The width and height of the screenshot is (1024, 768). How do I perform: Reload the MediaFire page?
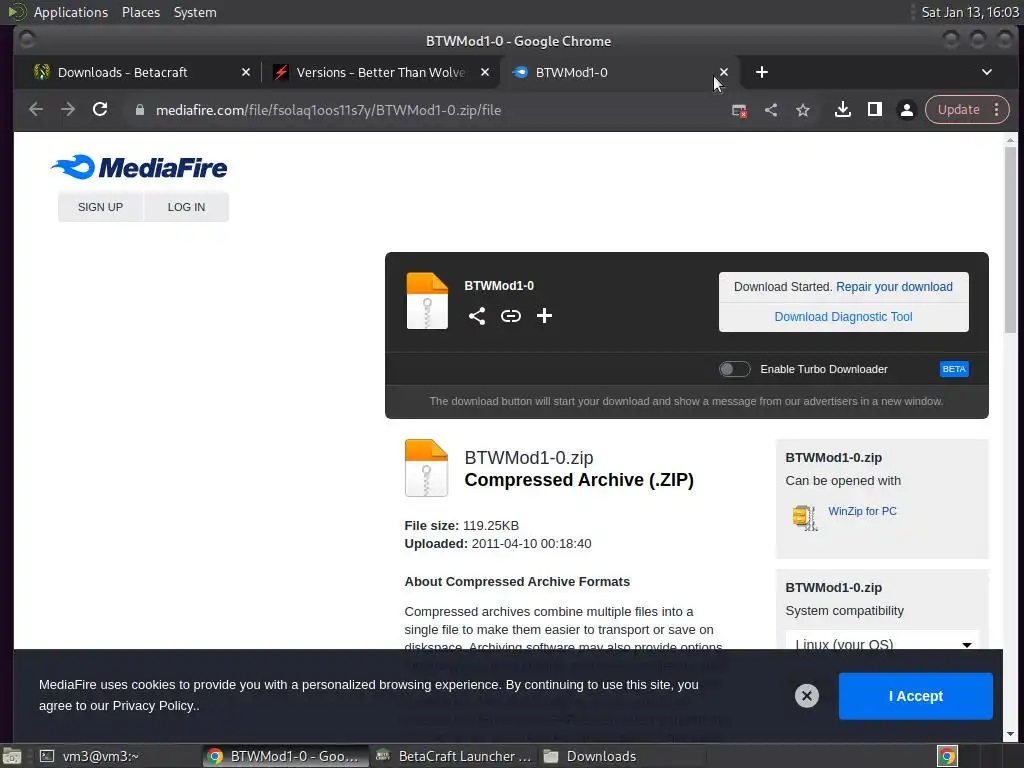click(100, 110)
